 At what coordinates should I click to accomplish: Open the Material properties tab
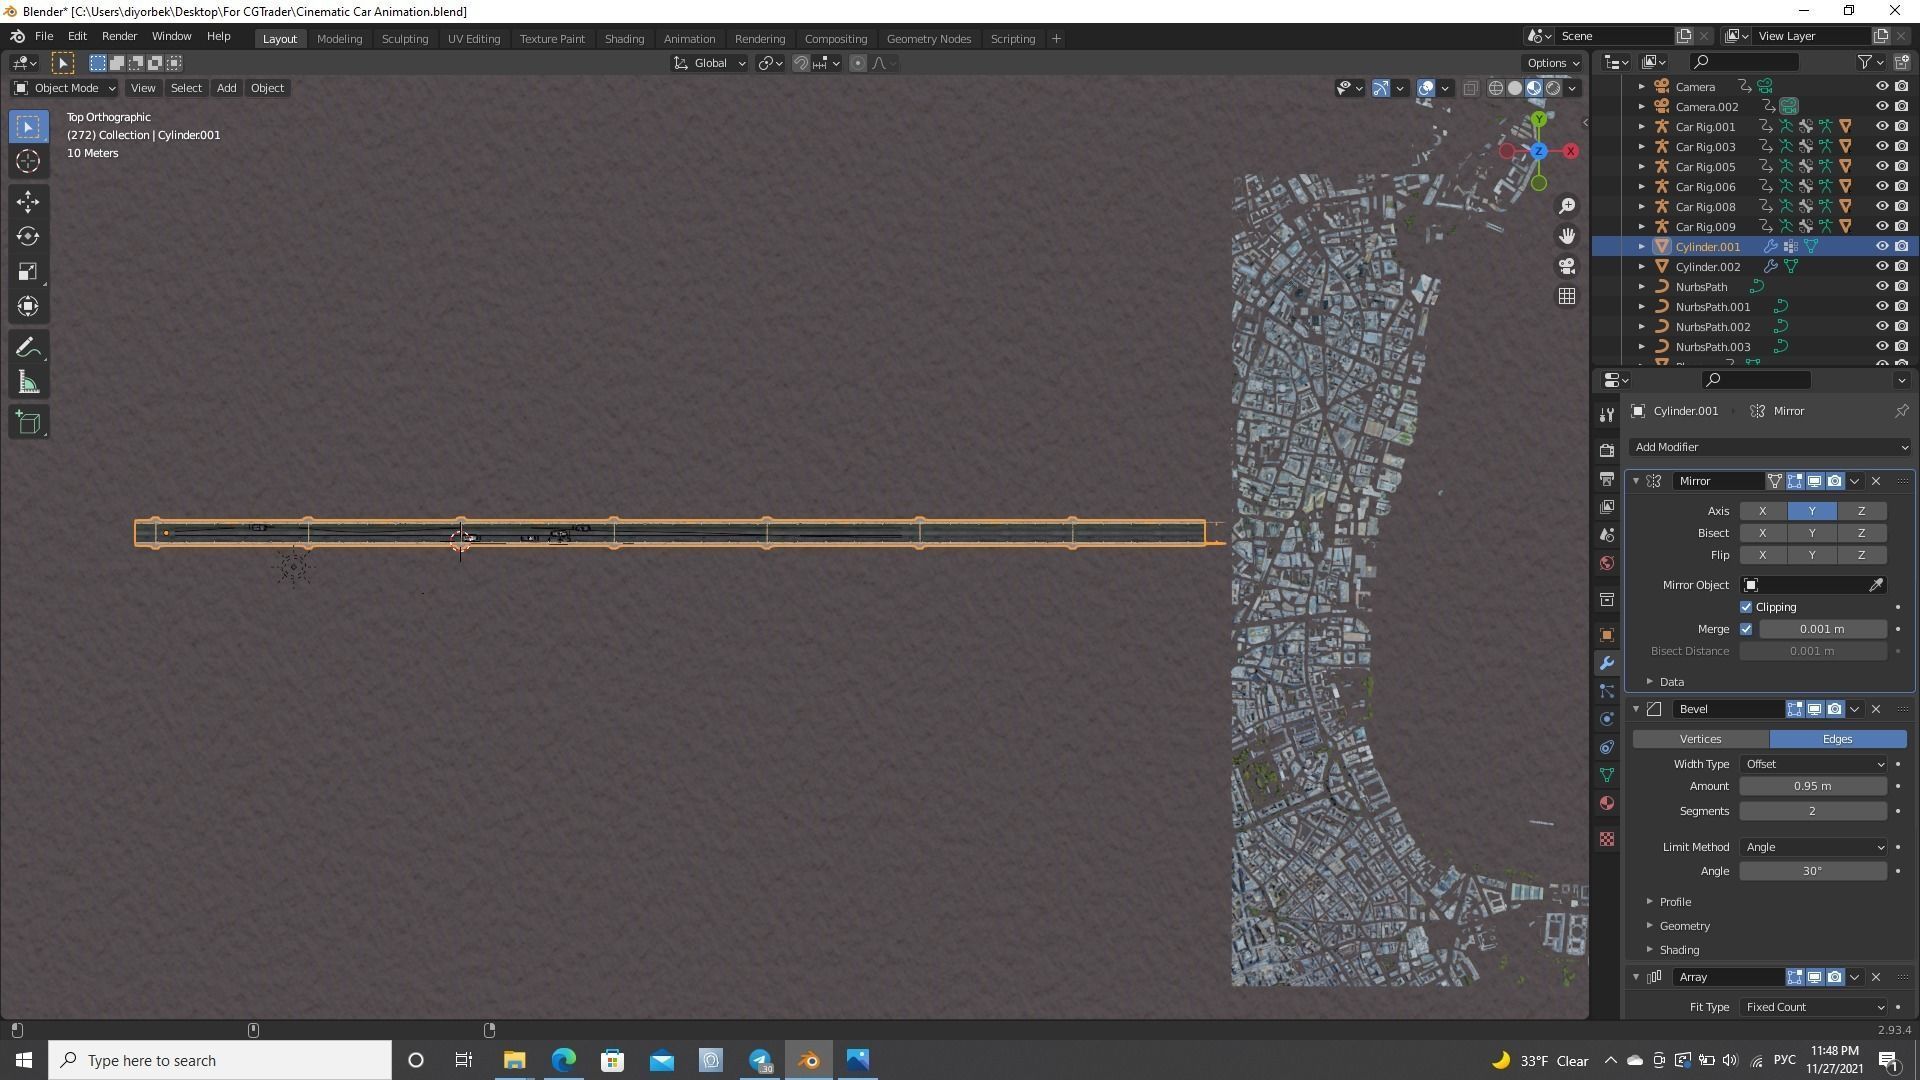tap(1607, 803)
